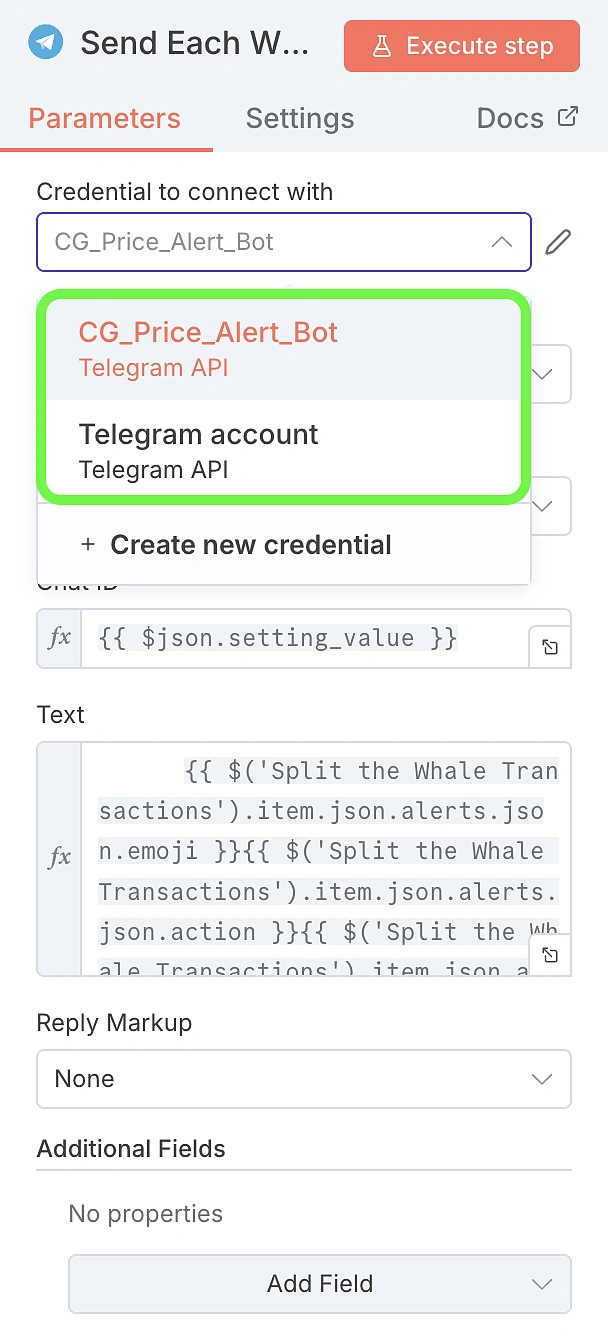
Task: Click the node title Send Each W...
Action: coord(195,43)
